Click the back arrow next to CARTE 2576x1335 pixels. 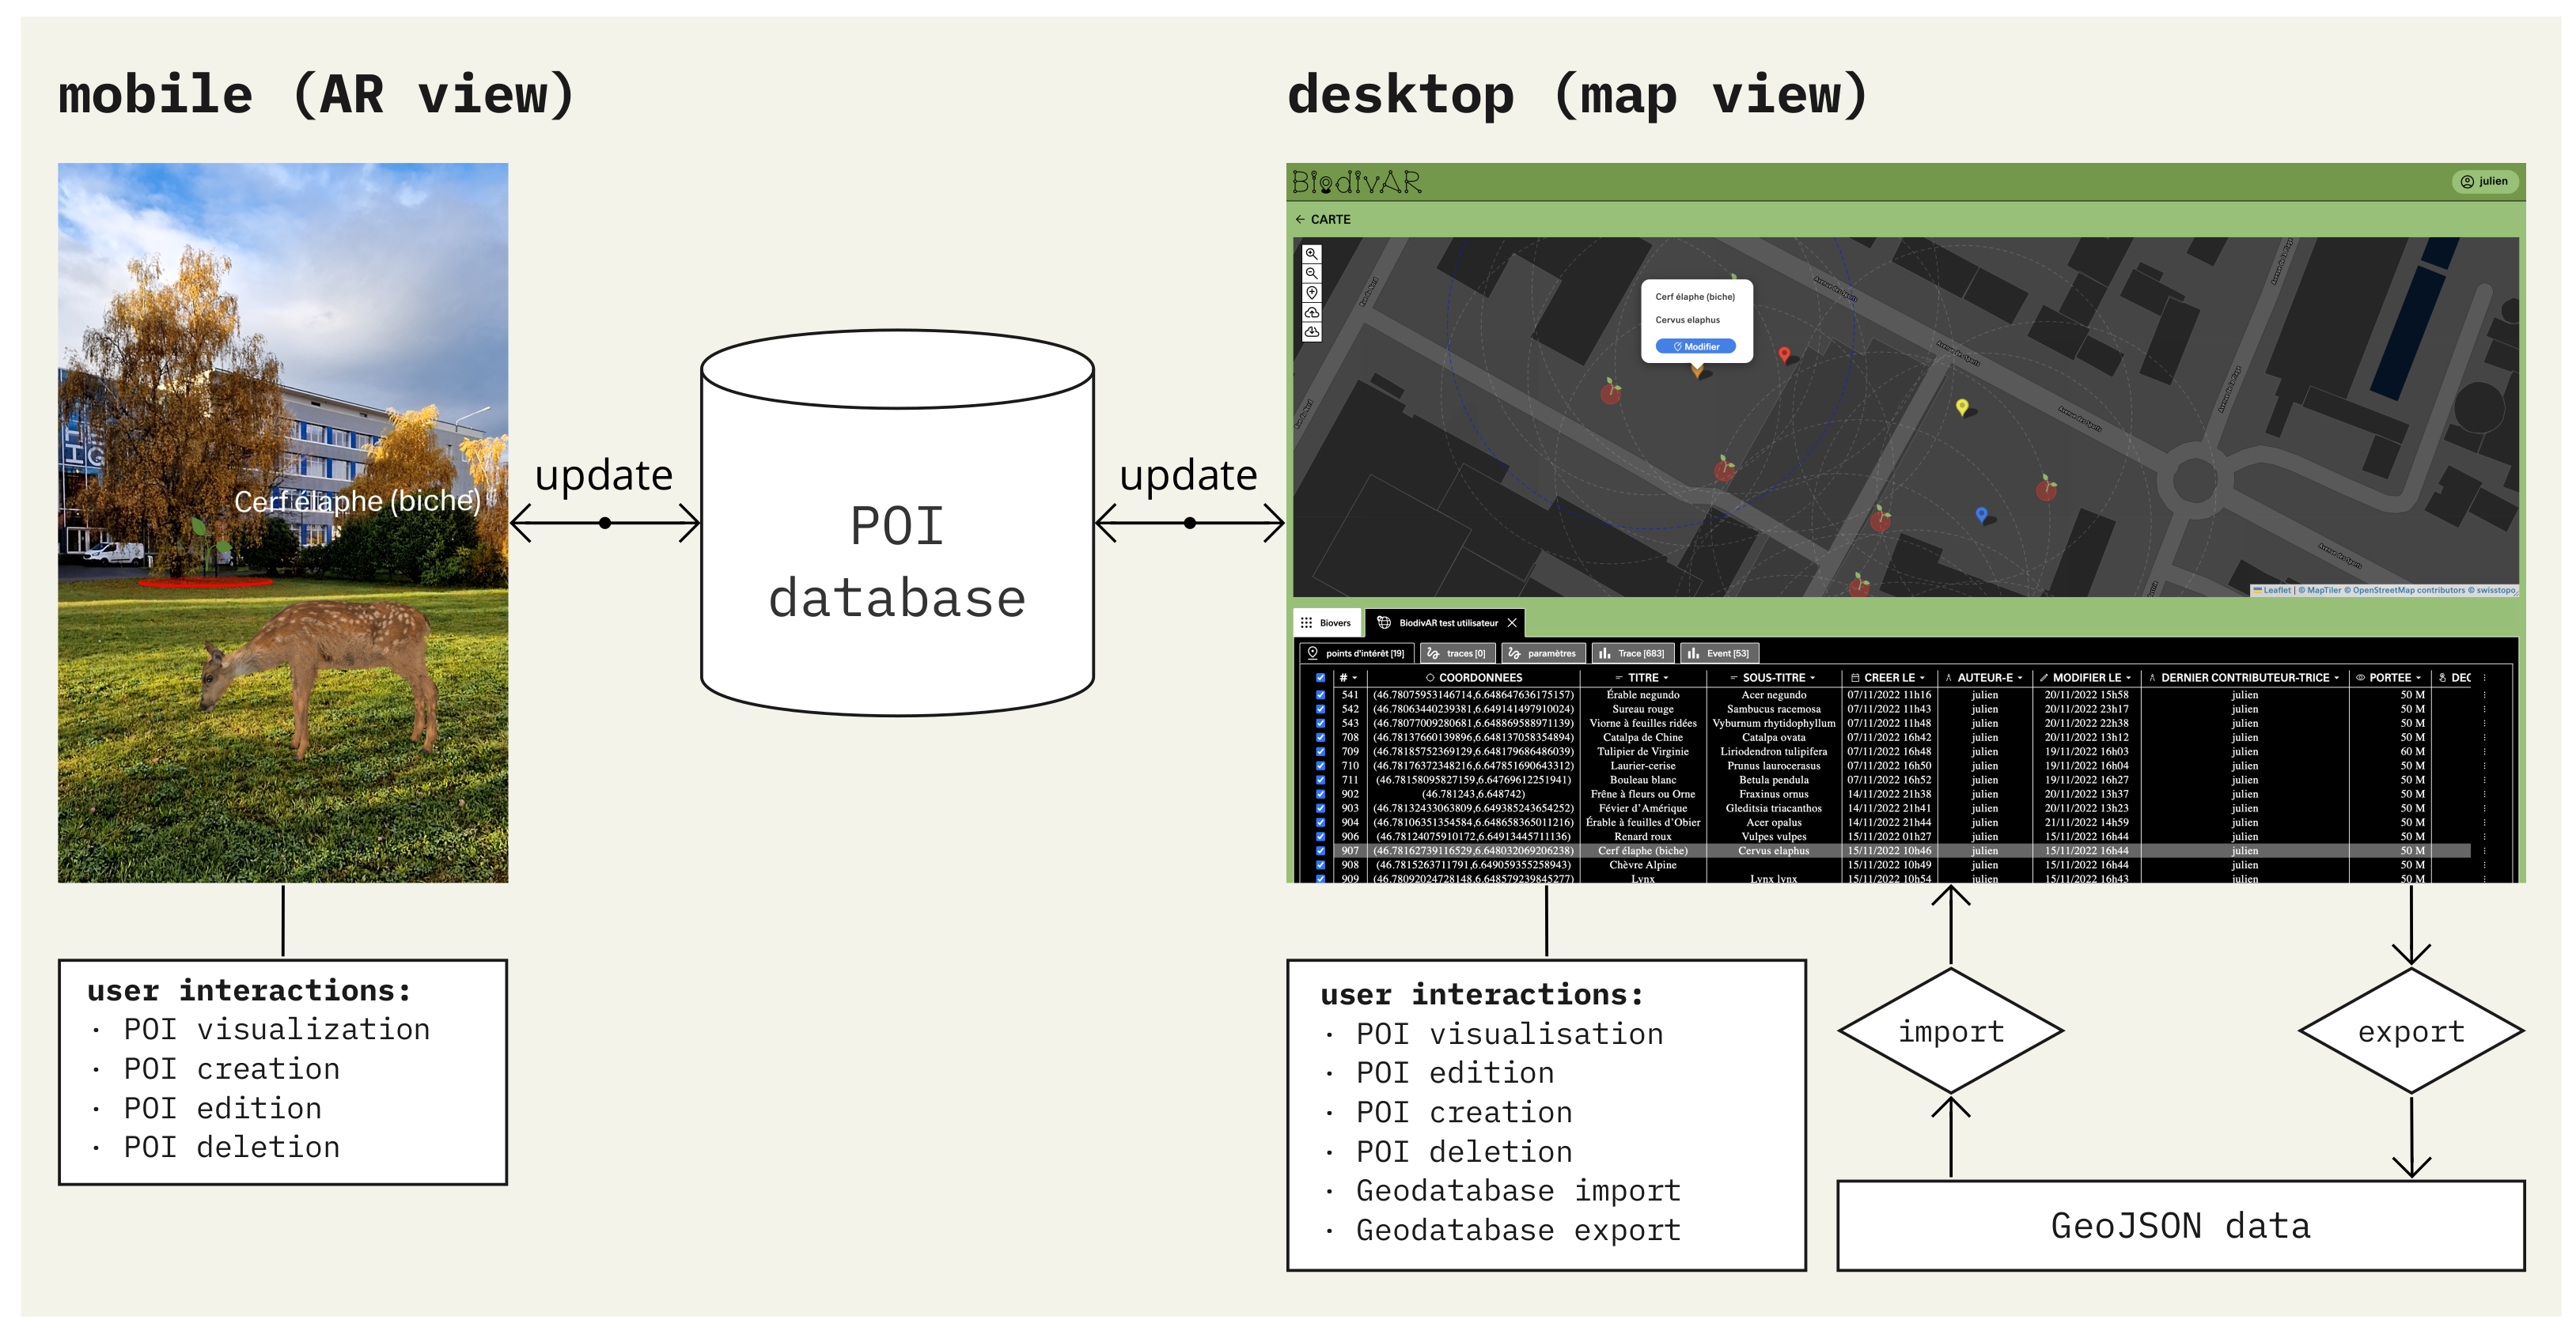(x=1300, y=219)
